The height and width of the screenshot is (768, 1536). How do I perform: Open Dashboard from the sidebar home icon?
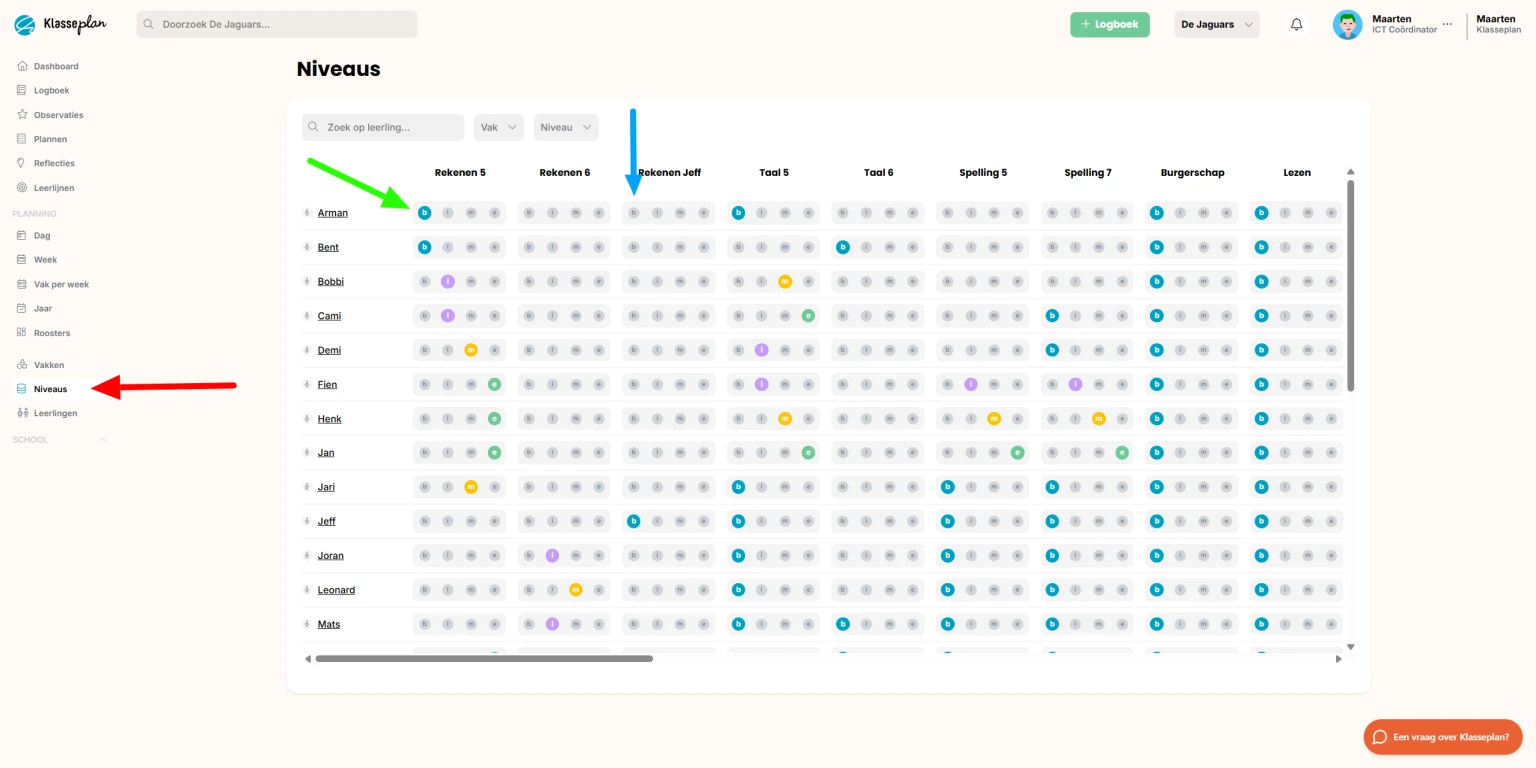point(23,66)
